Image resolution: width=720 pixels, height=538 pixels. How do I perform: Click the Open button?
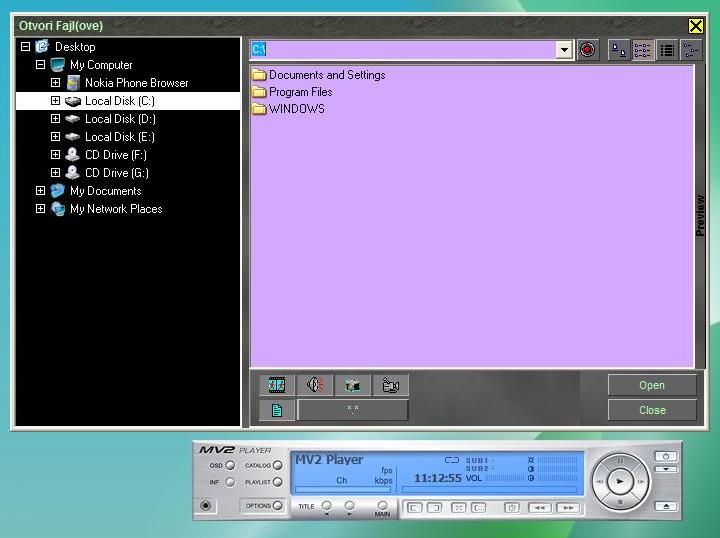tap(652, 385)
